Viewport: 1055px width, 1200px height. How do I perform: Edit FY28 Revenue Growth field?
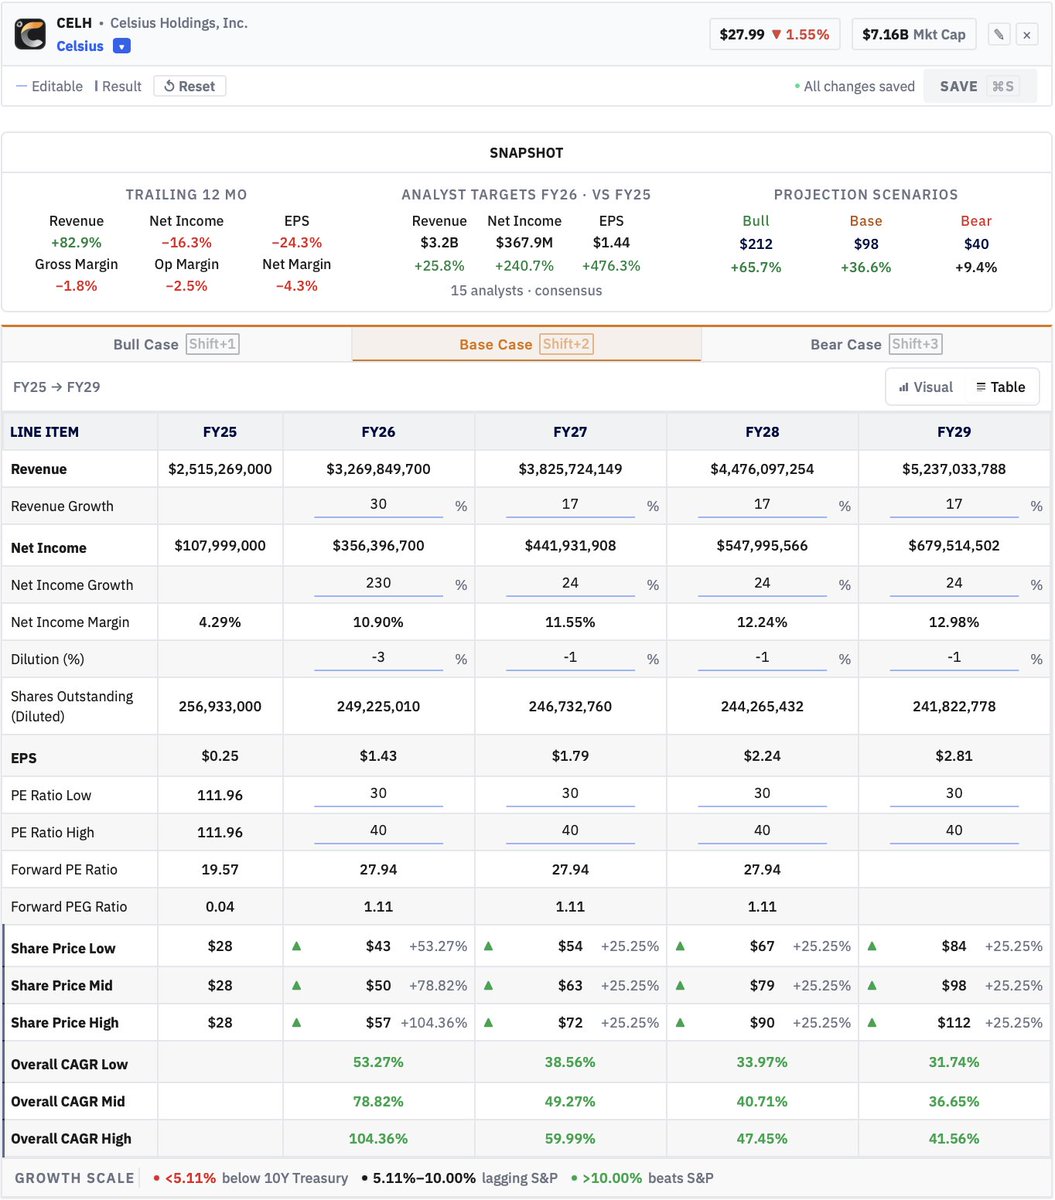point(762,505)
